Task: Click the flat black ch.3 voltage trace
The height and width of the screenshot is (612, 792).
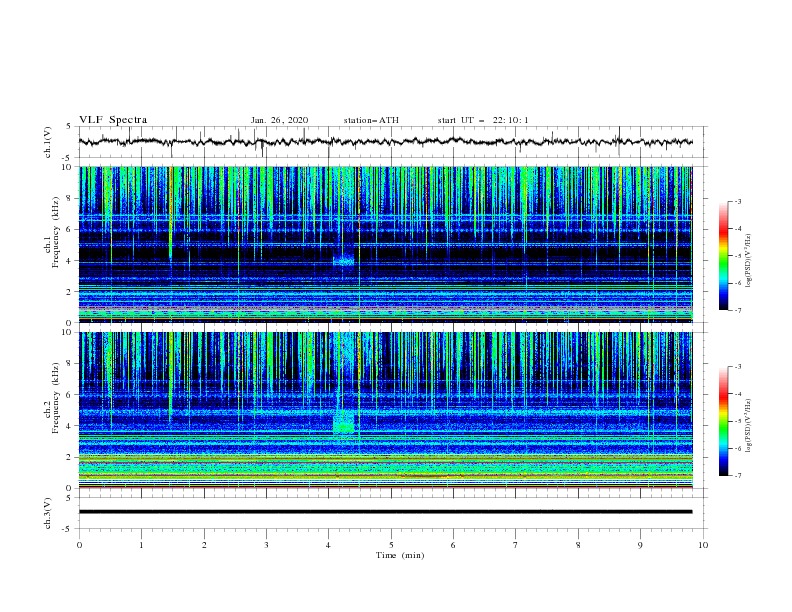Action: click(x=385, y=512)
